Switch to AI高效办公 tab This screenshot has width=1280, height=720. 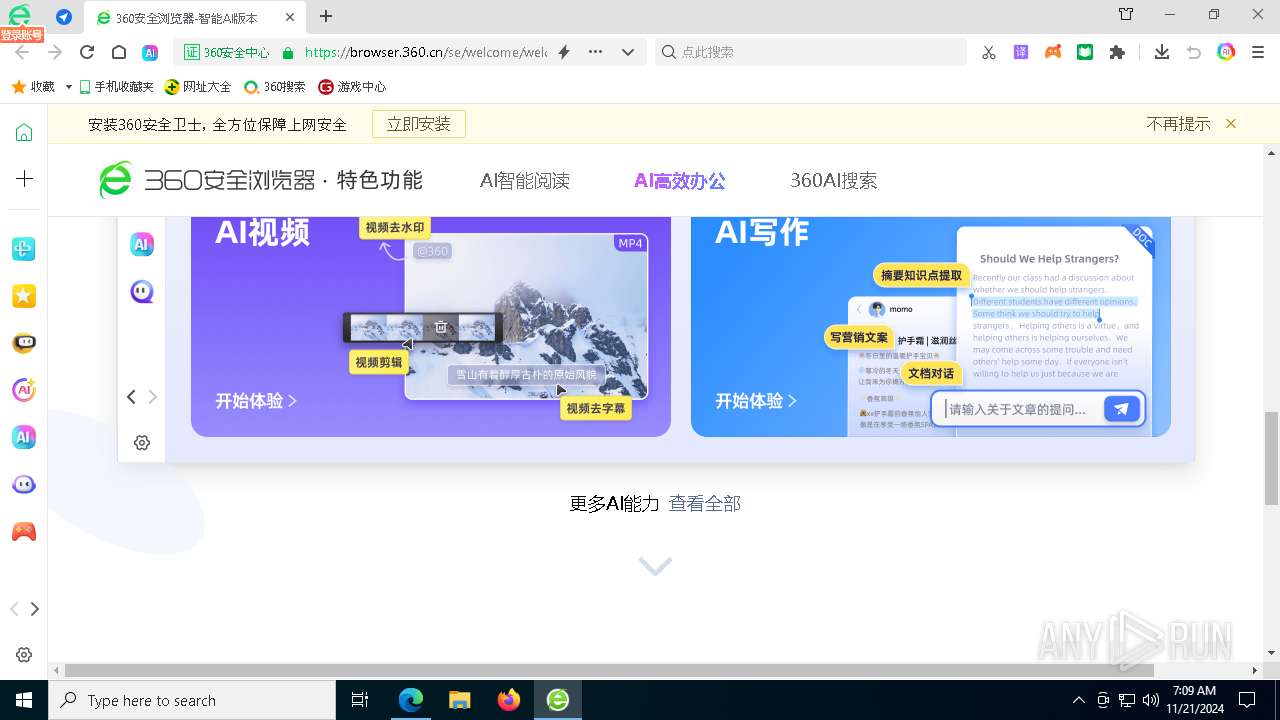coord(680,181)
